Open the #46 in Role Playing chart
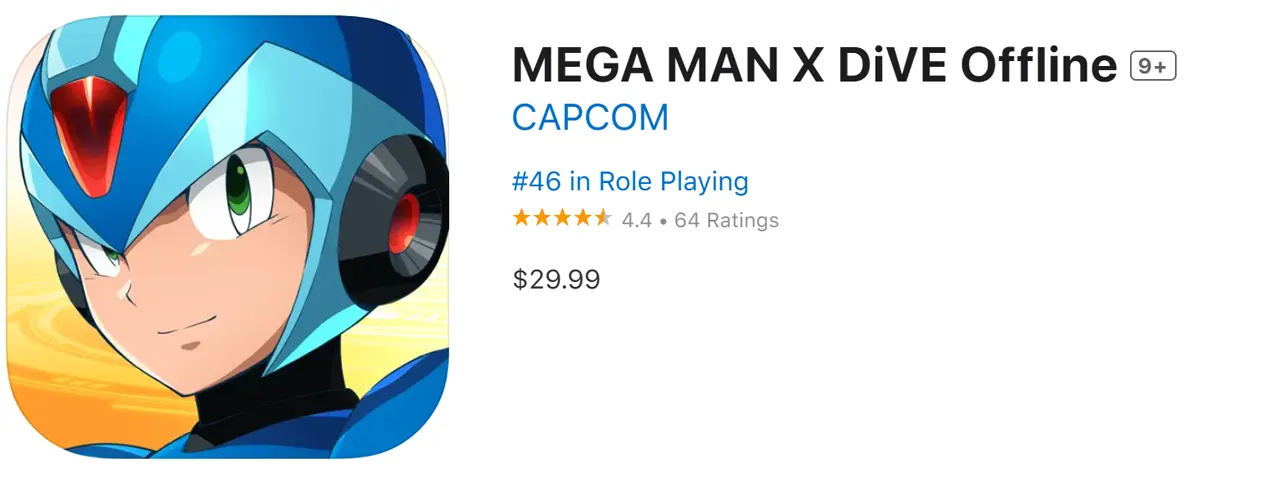The width and height of the screenshot is (1280, 477). click(x=630, y=182)
